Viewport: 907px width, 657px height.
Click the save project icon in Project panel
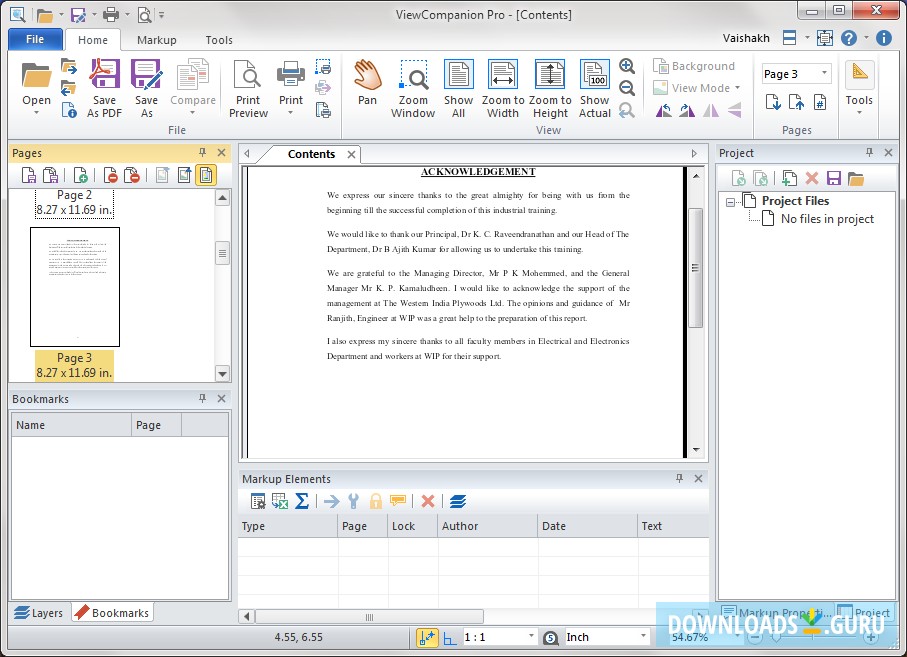[x=834, y=178]
